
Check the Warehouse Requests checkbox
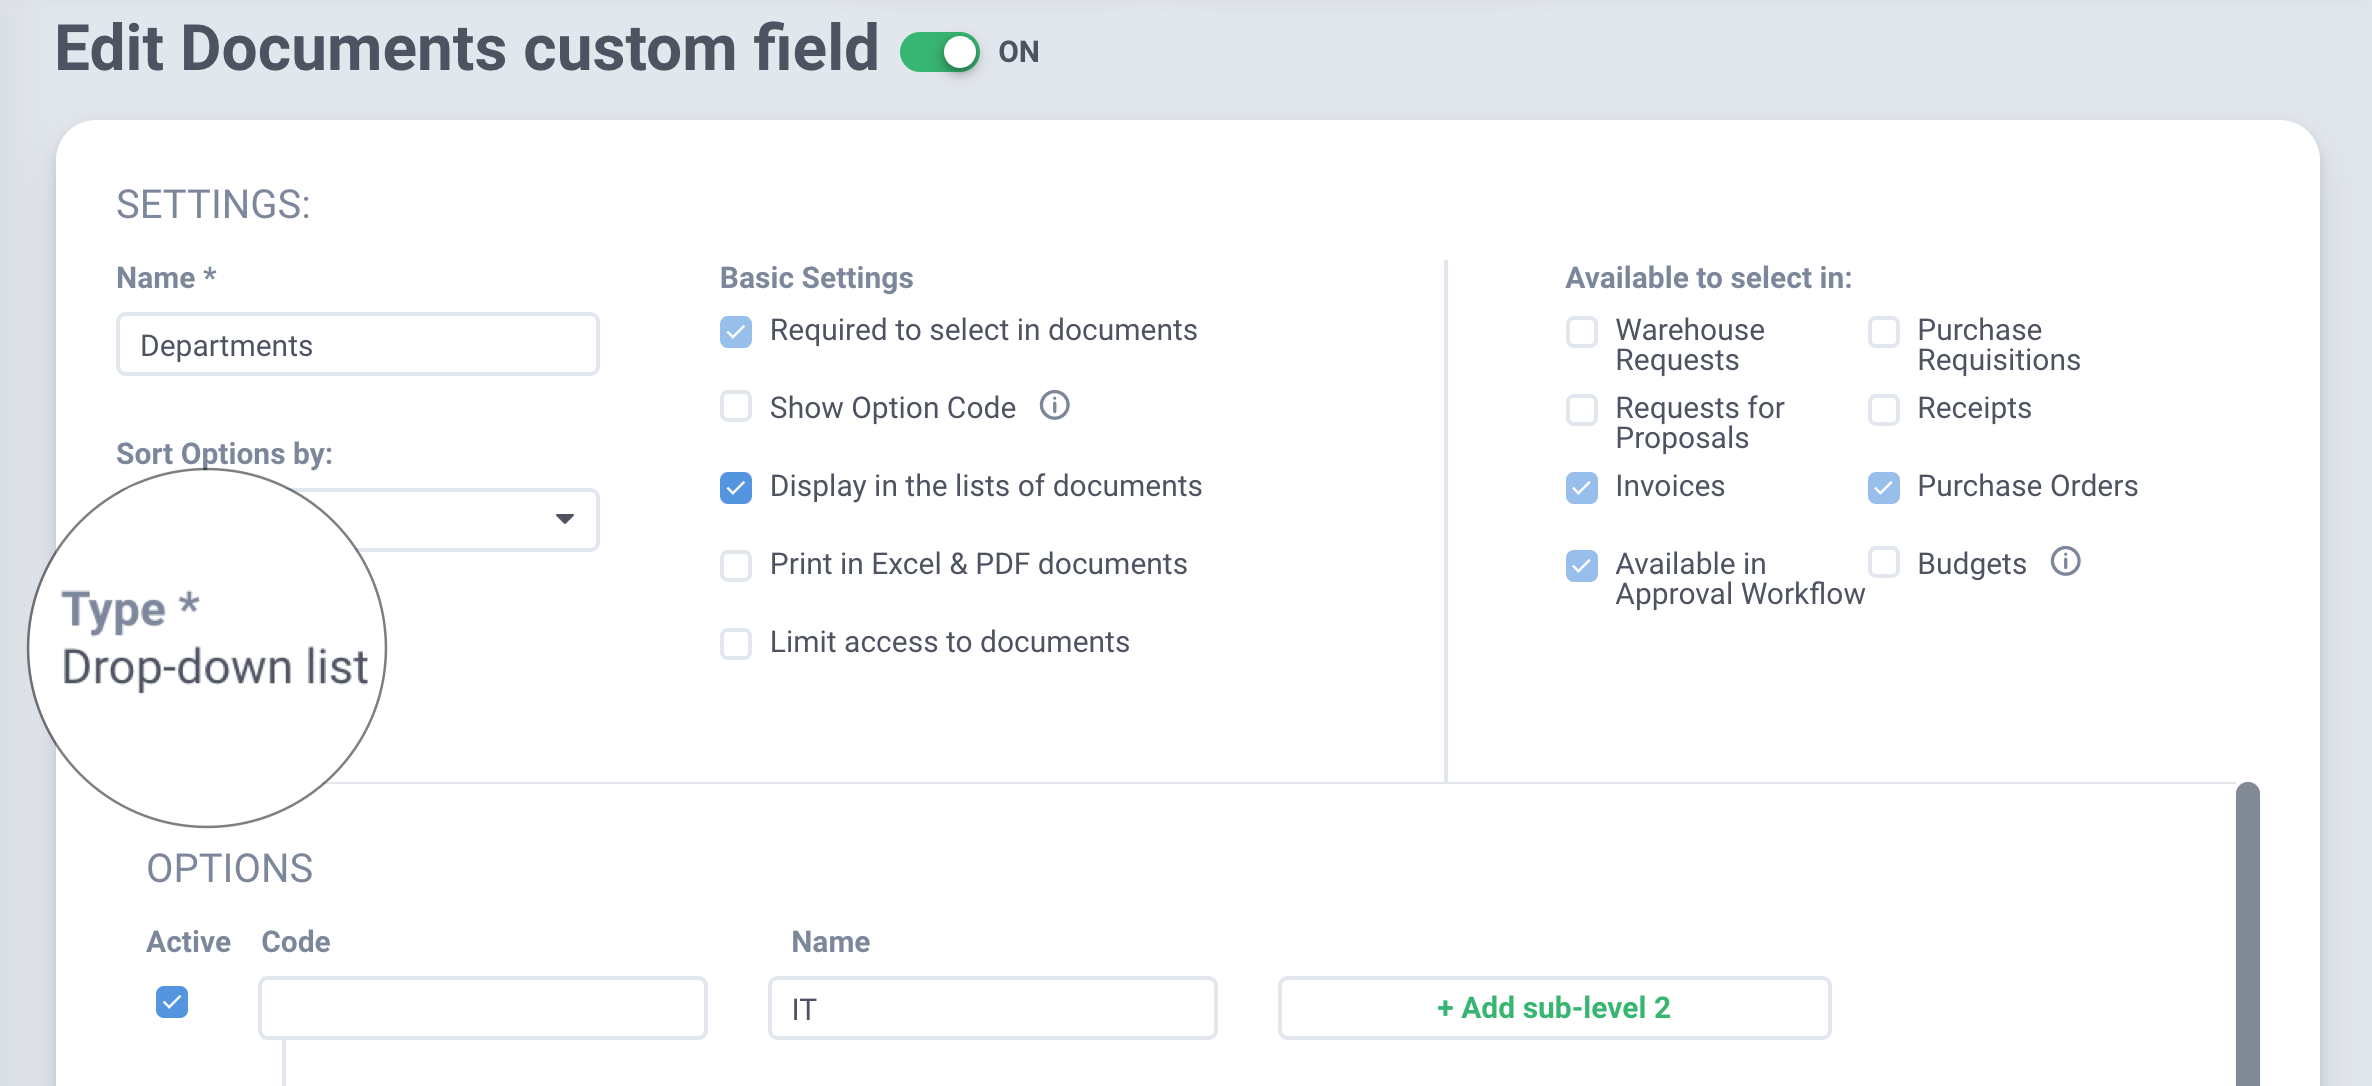[x=1581, y=331]
